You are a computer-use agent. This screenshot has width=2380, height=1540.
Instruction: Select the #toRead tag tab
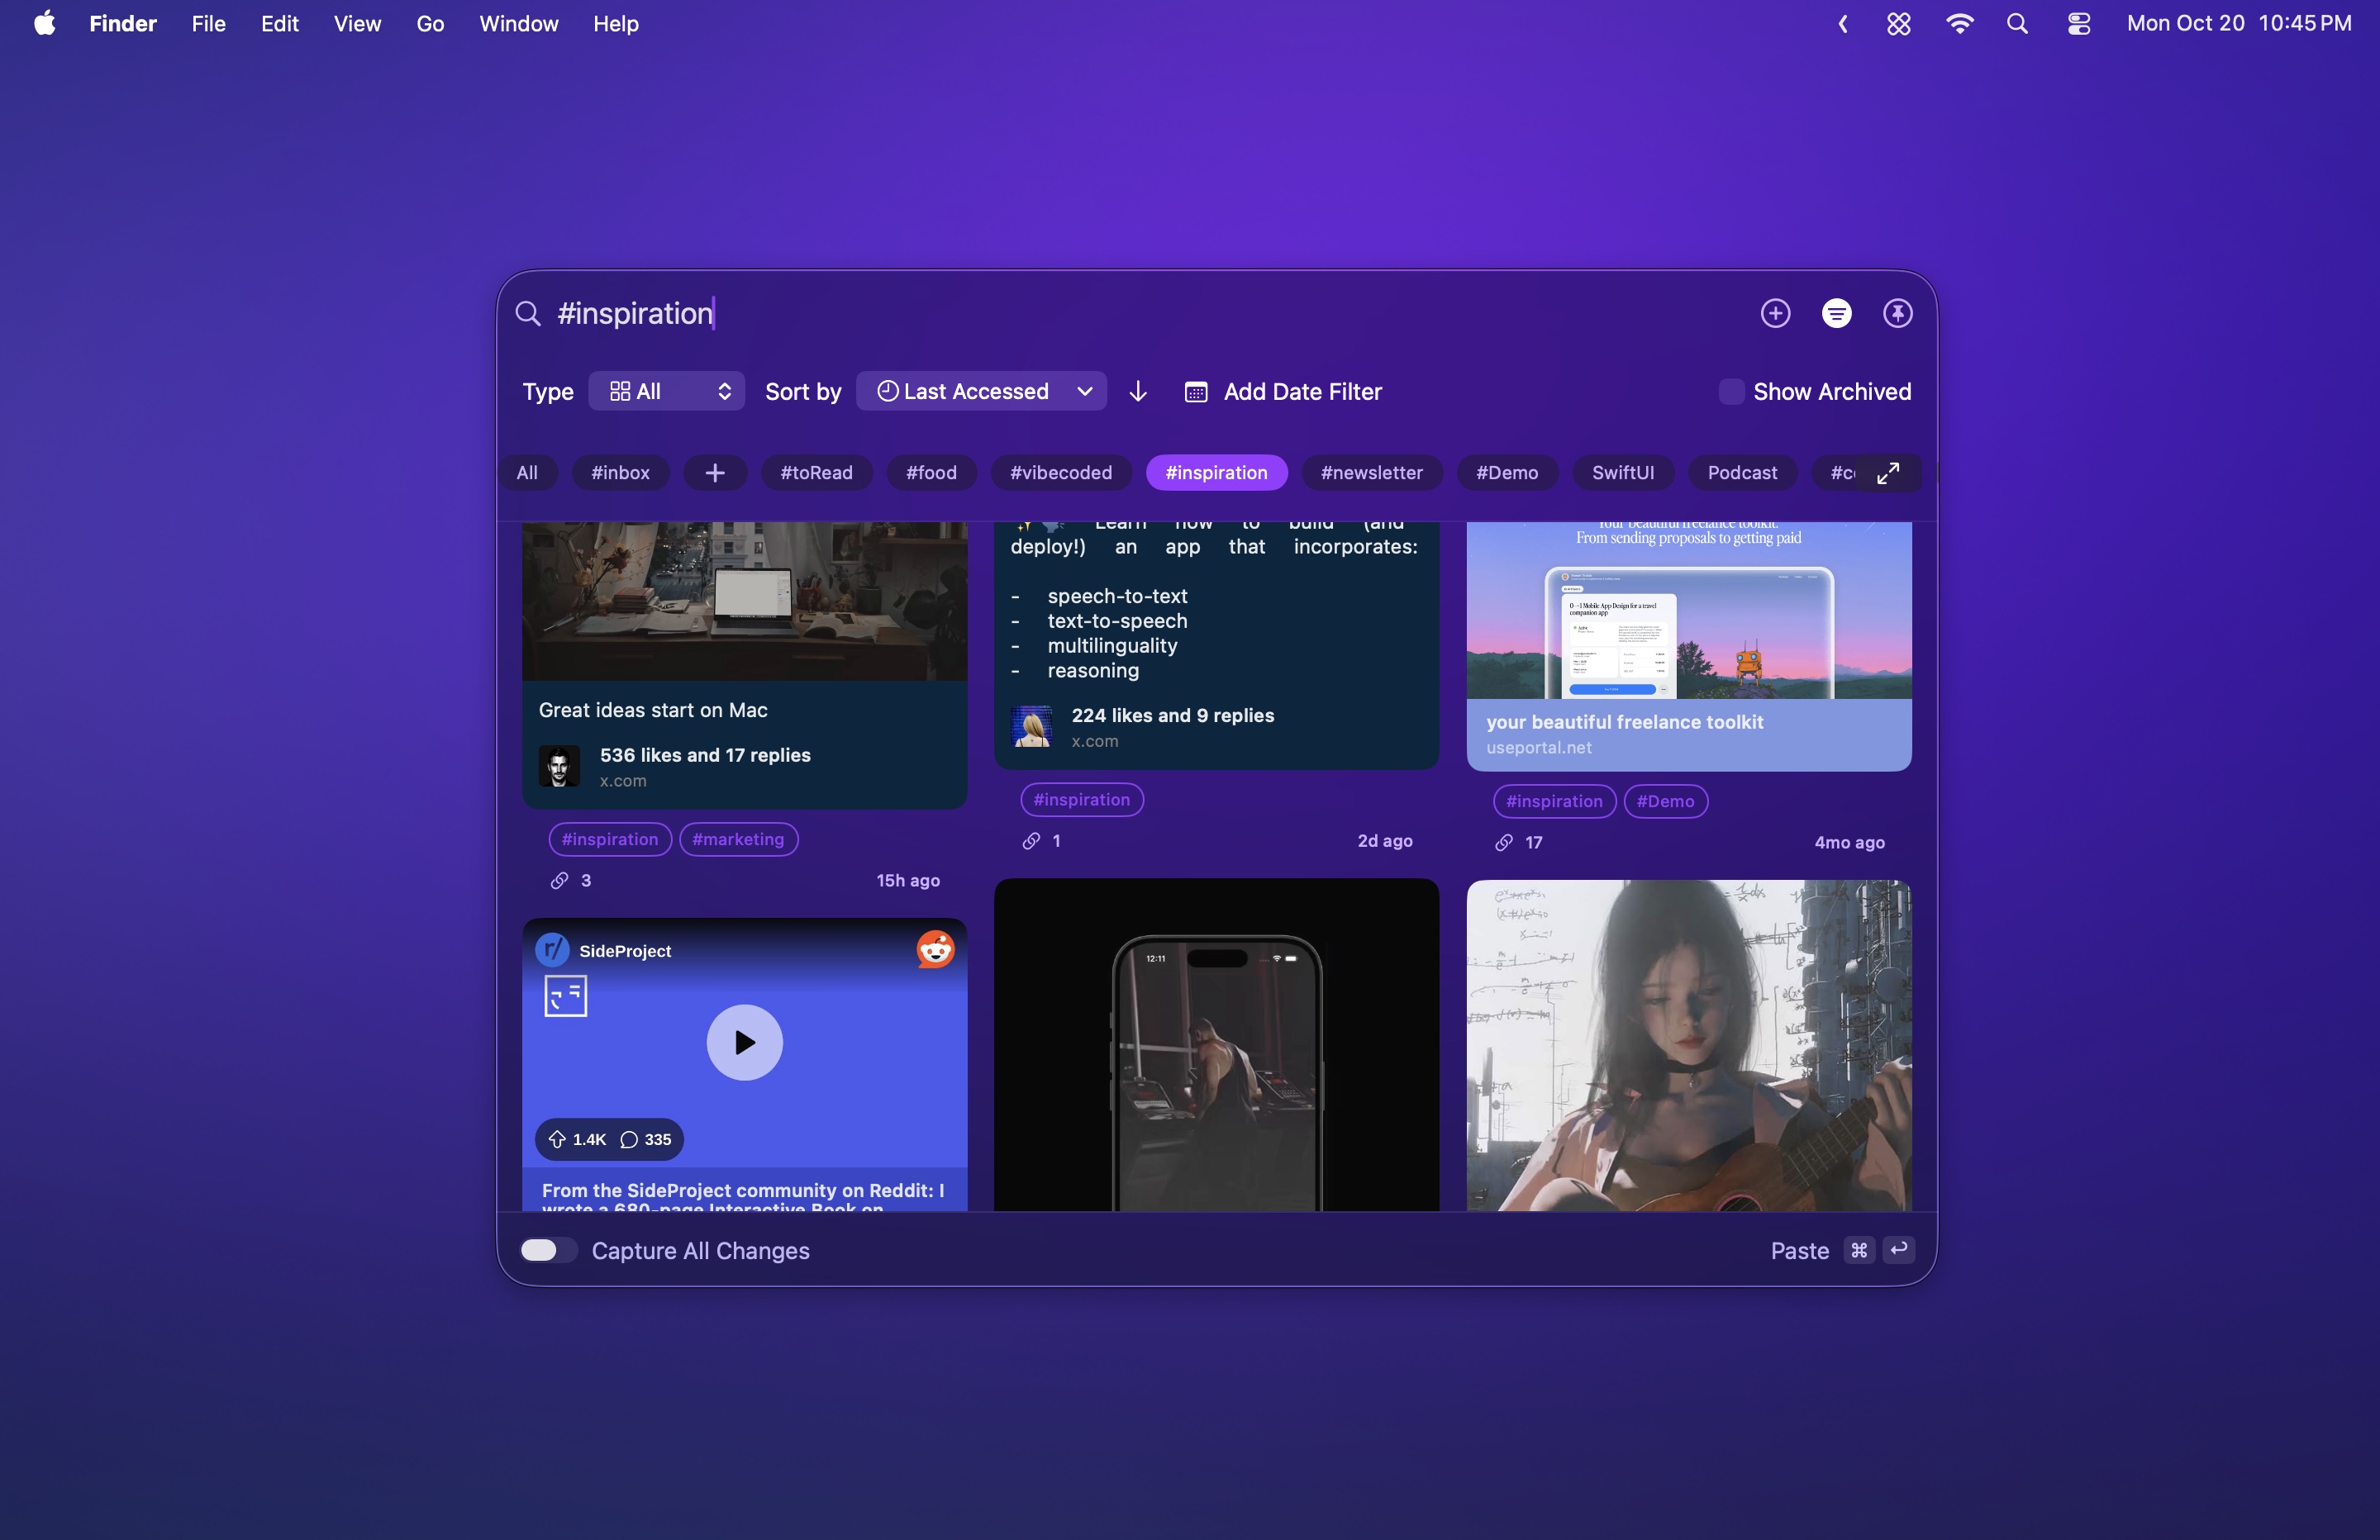coord(816,473)
